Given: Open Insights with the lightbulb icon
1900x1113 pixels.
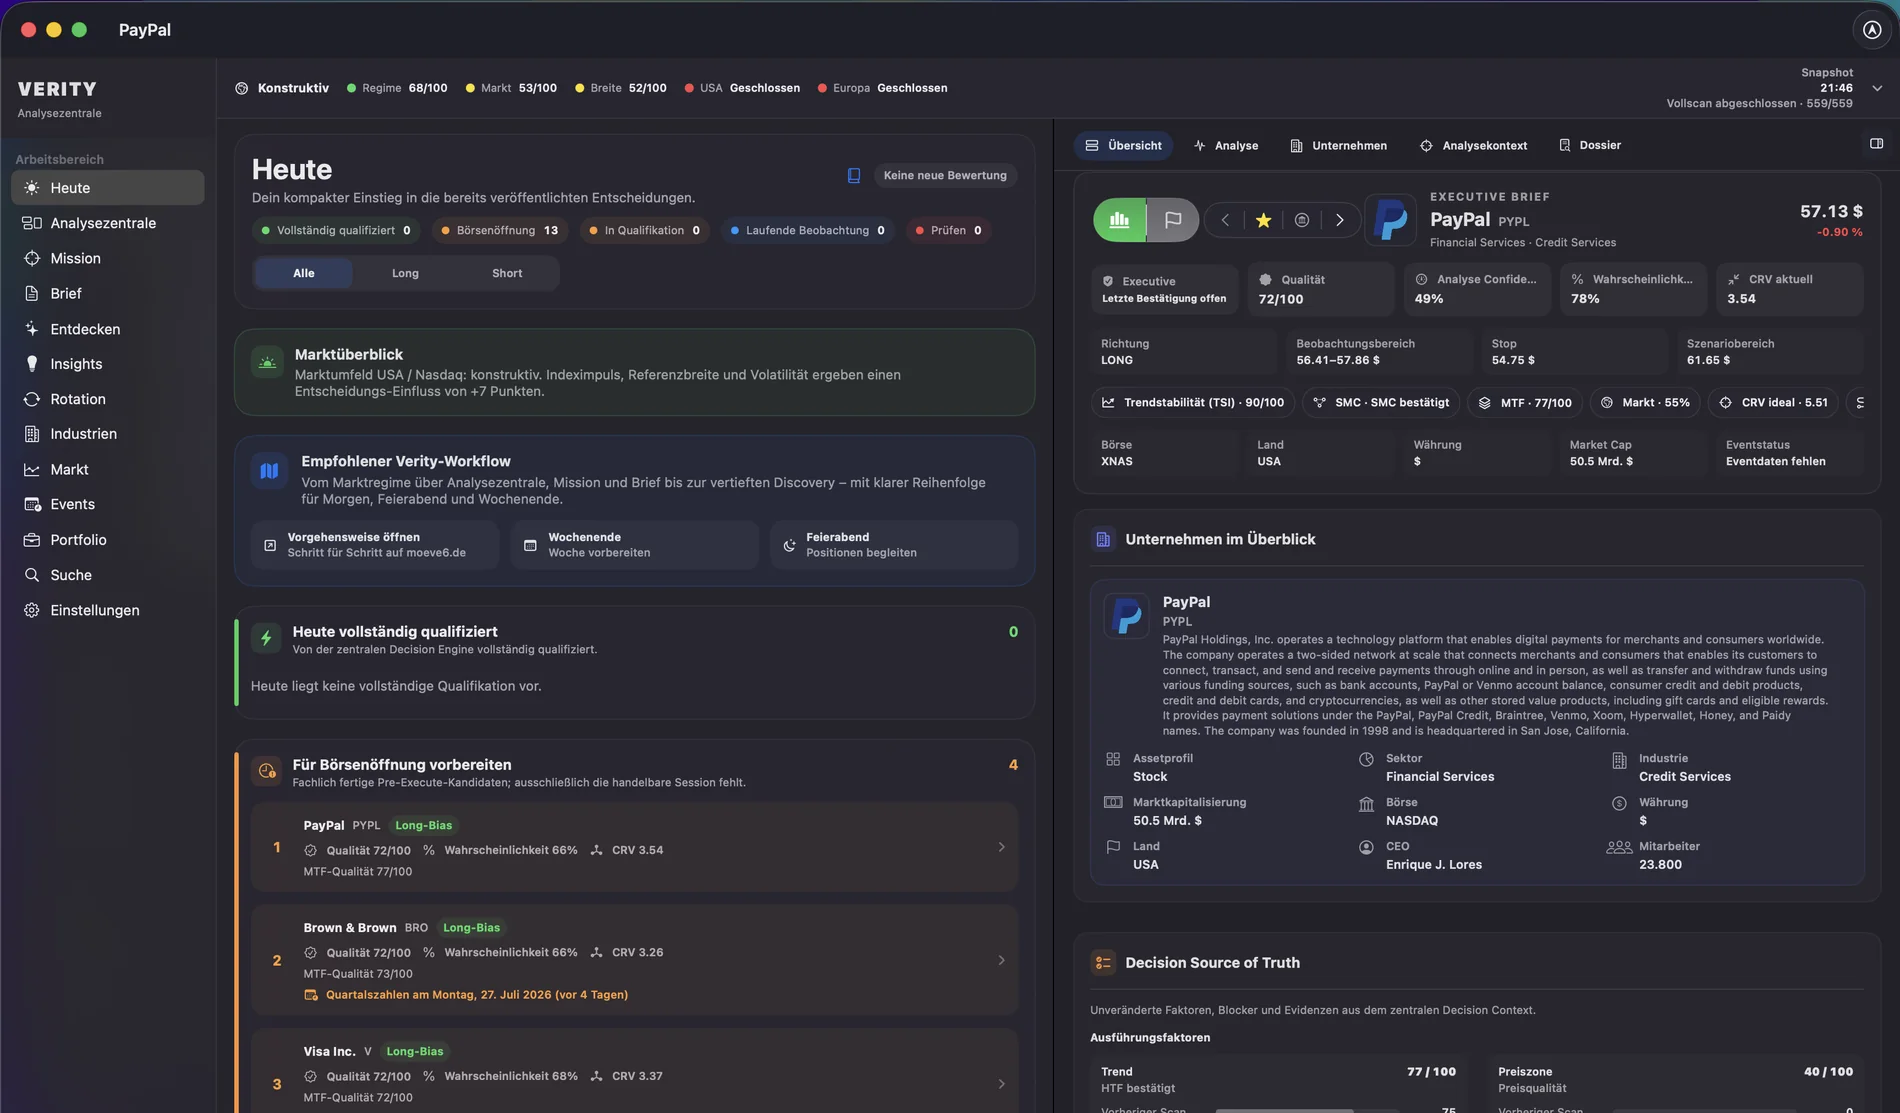Looking at the screenshot, I should coord(107,364).
